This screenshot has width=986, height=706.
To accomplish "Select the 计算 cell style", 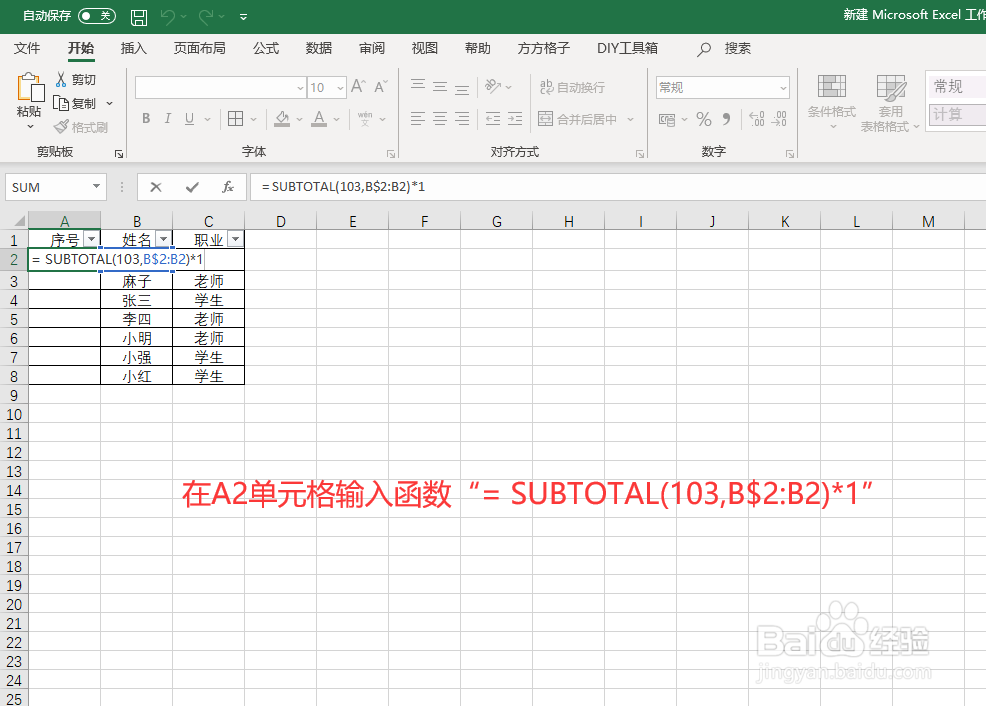I will coord(956,114).
